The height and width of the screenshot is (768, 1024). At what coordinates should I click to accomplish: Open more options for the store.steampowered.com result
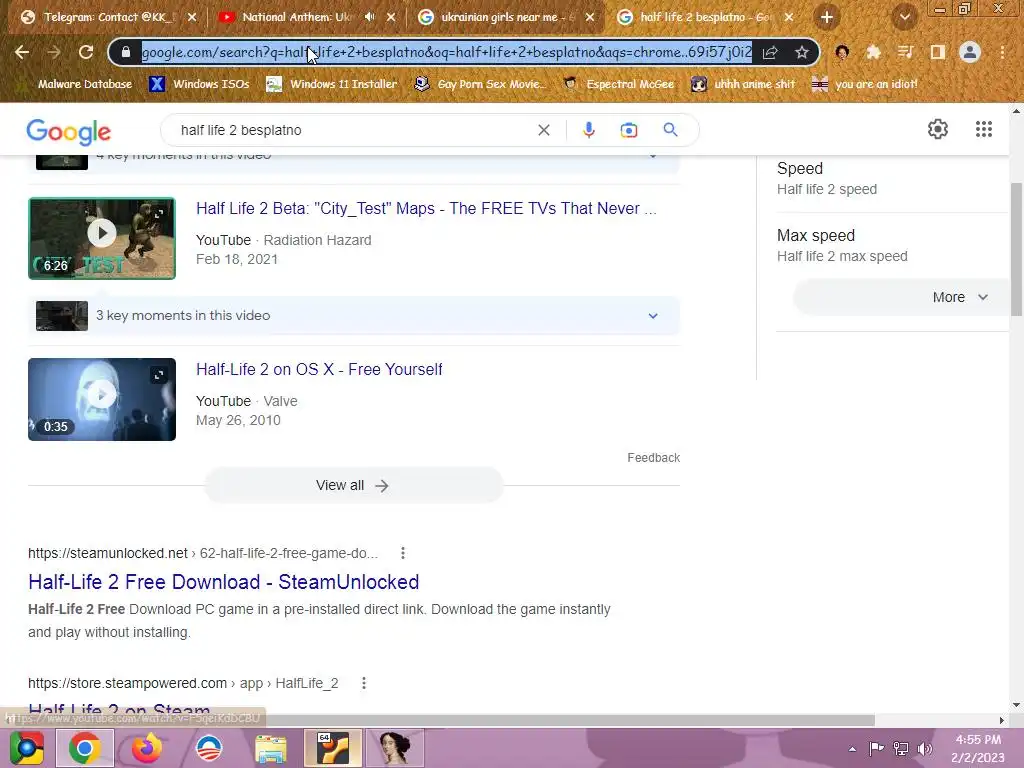click(364, 683)
